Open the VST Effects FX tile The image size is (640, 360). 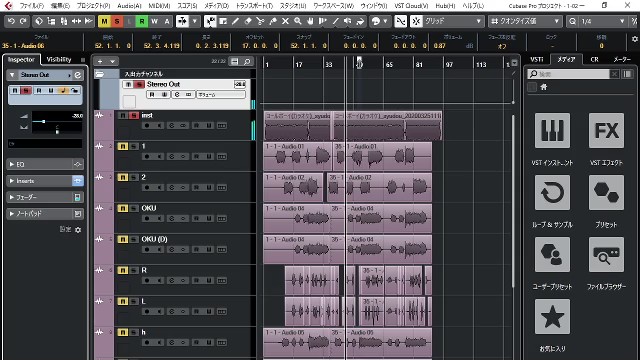[x=606, y=131]
